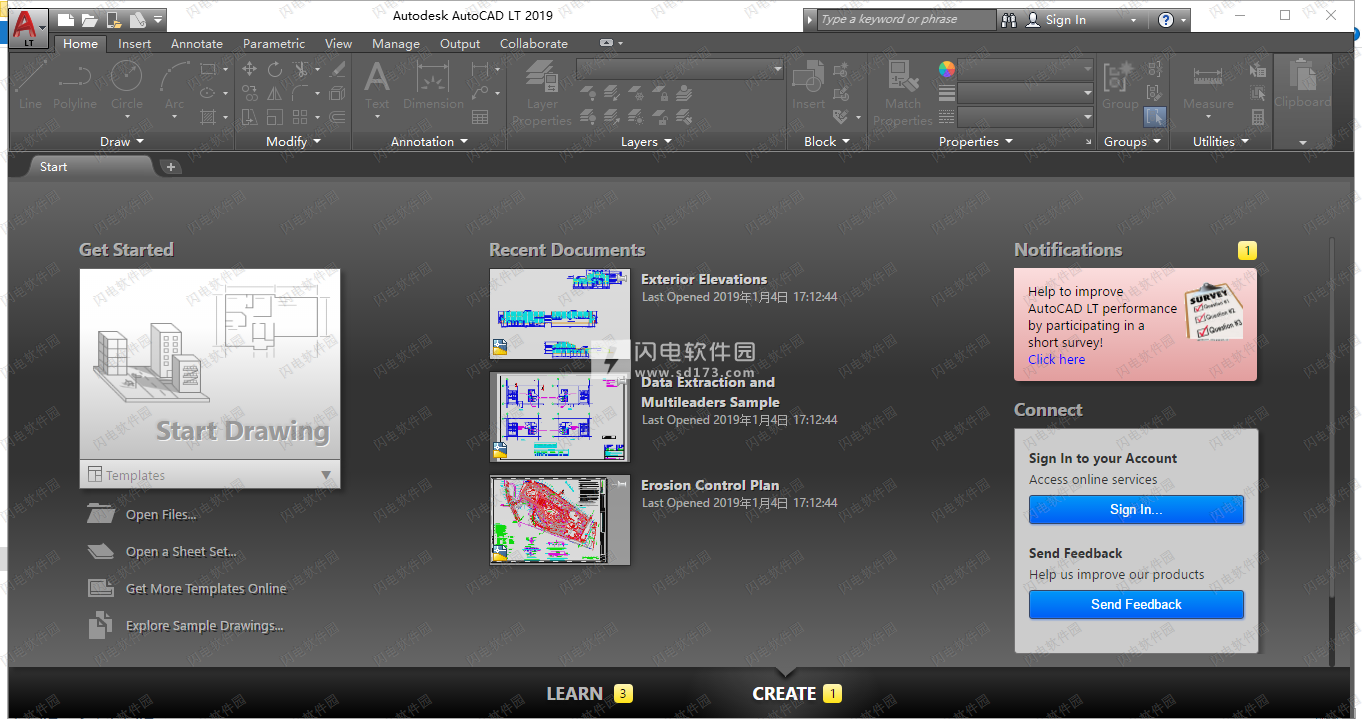Click the Mirror tool in Modify panel
Viewport: 1362px width, 719px height.
[275, 93]
